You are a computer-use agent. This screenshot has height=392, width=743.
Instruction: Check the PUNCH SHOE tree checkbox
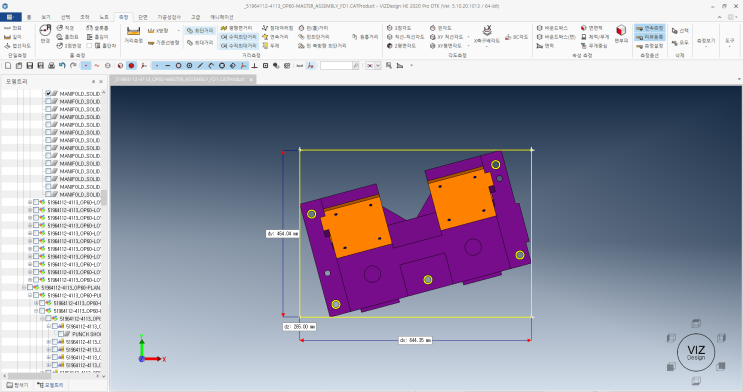click(61, 334)
